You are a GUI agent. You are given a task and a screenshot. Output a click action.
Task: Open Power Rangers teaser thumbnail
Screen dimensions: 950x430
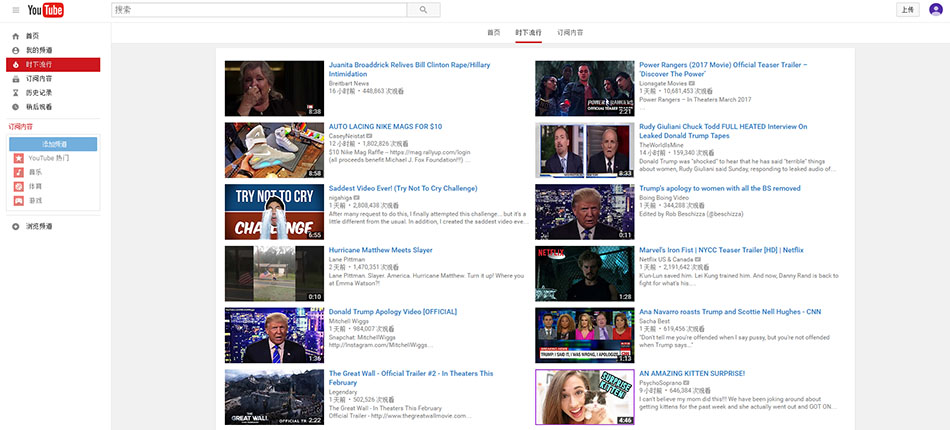585,88
